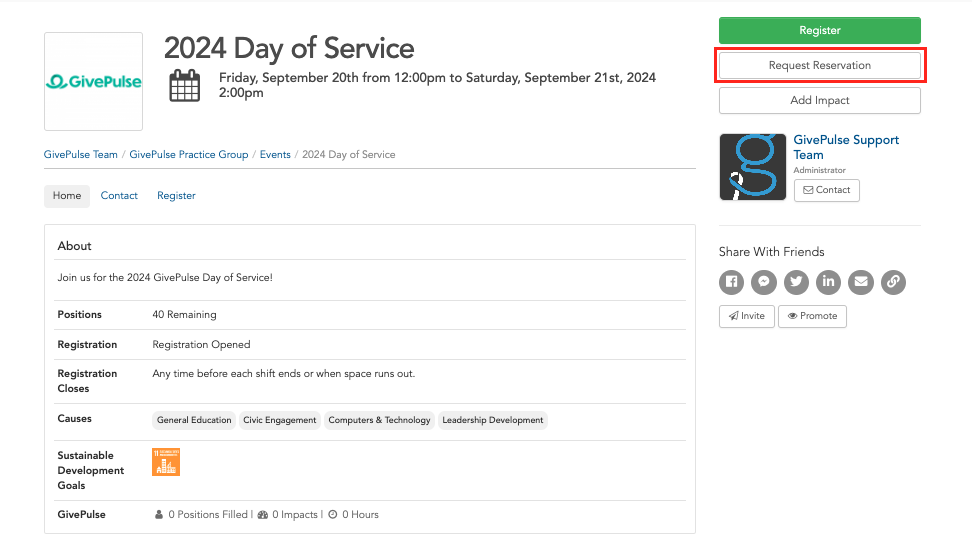Click Add Impact button
This screenshot has height=543, width=972.
(820, 100)
